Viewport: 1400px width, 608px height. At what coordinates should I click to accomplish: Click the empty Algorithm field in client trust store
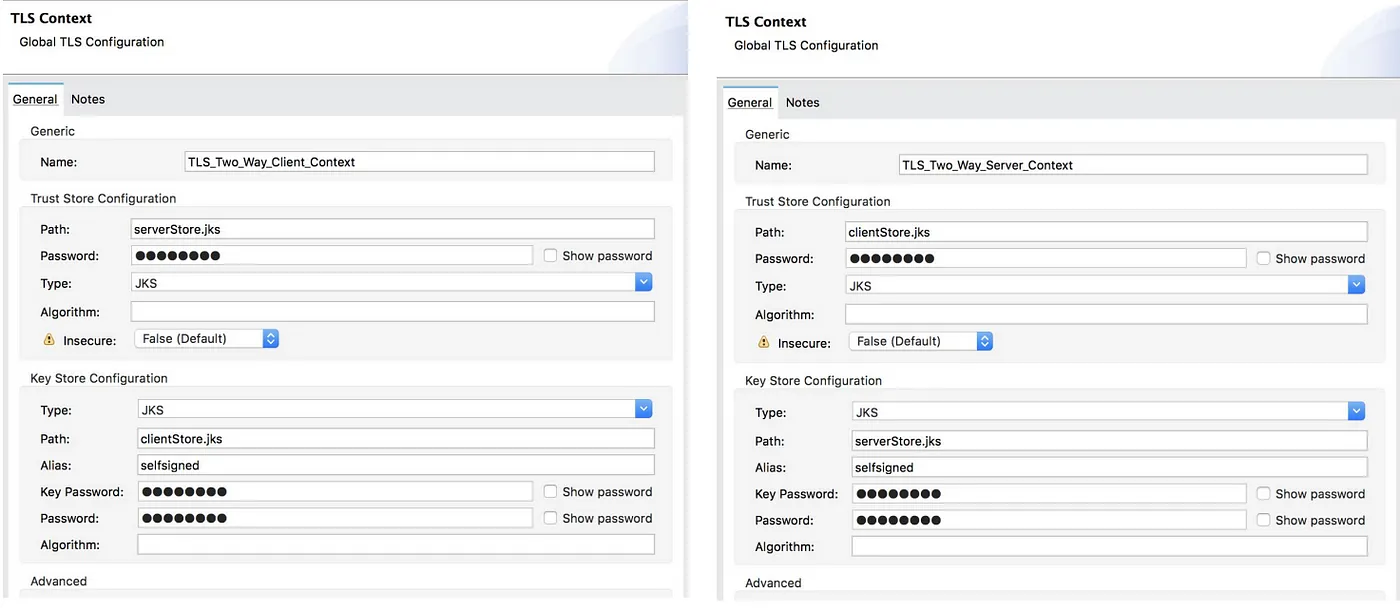coord(394,311)
